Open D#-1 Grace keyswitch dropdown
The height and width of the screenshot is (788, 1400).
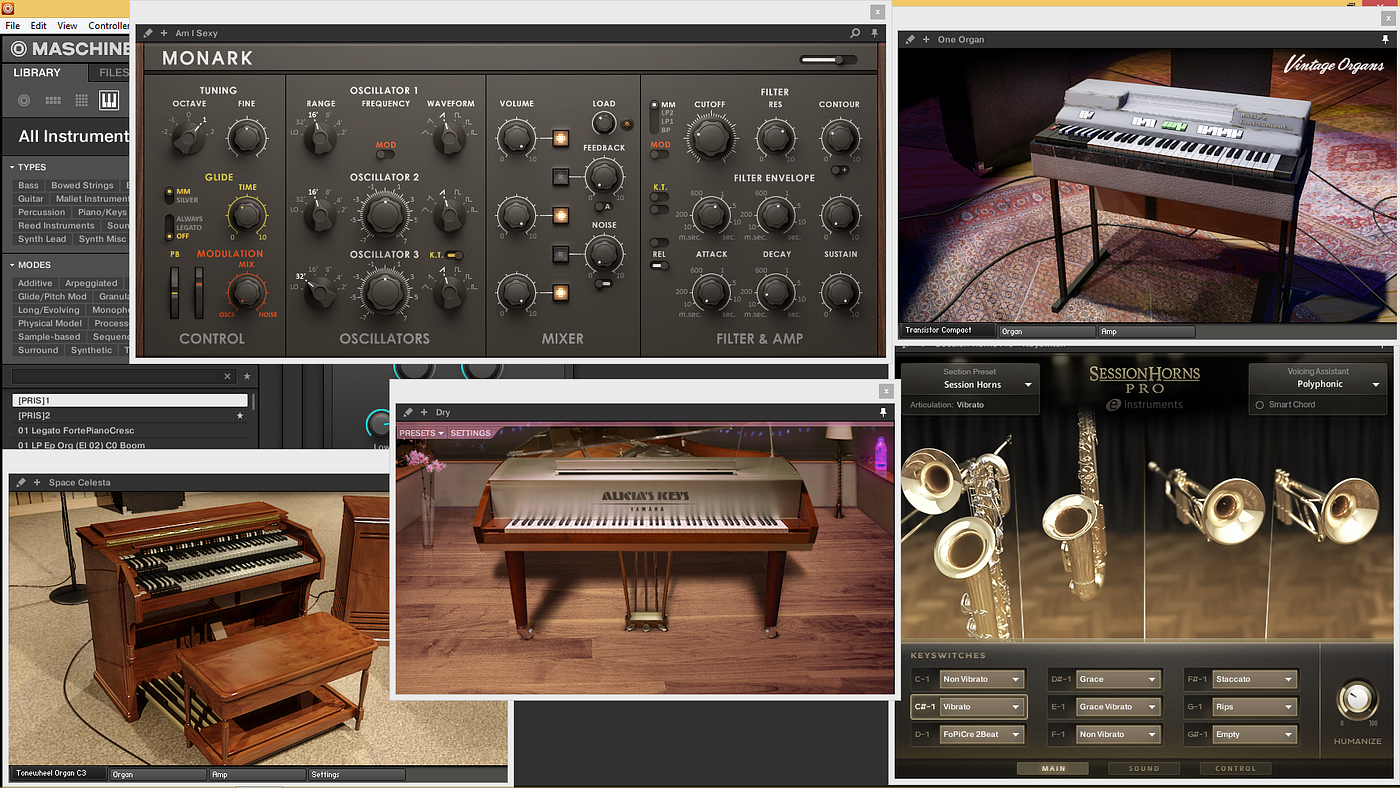point(1119,679)
